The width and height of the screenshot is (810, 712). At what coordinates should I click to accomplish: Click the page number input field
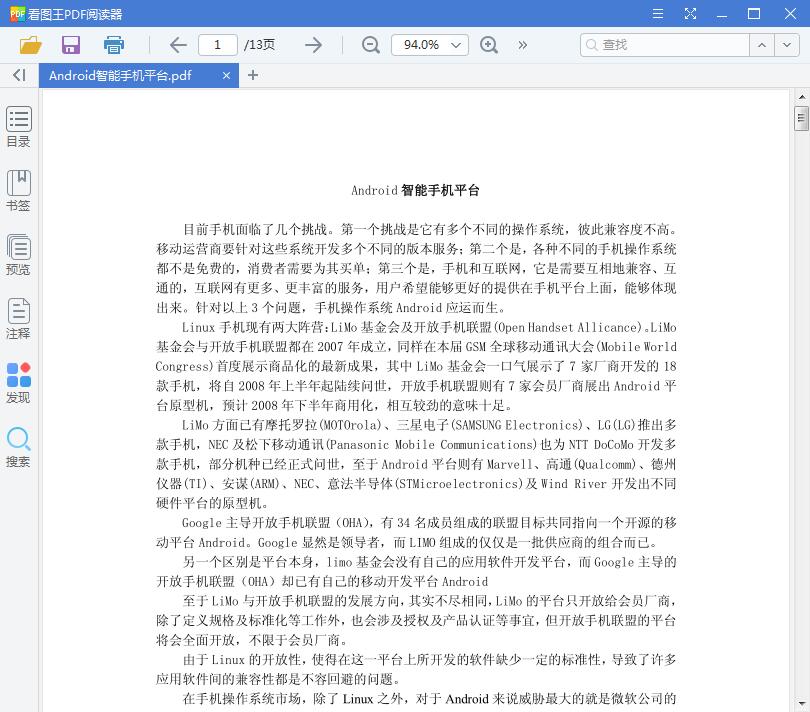(x=218, y=45)
